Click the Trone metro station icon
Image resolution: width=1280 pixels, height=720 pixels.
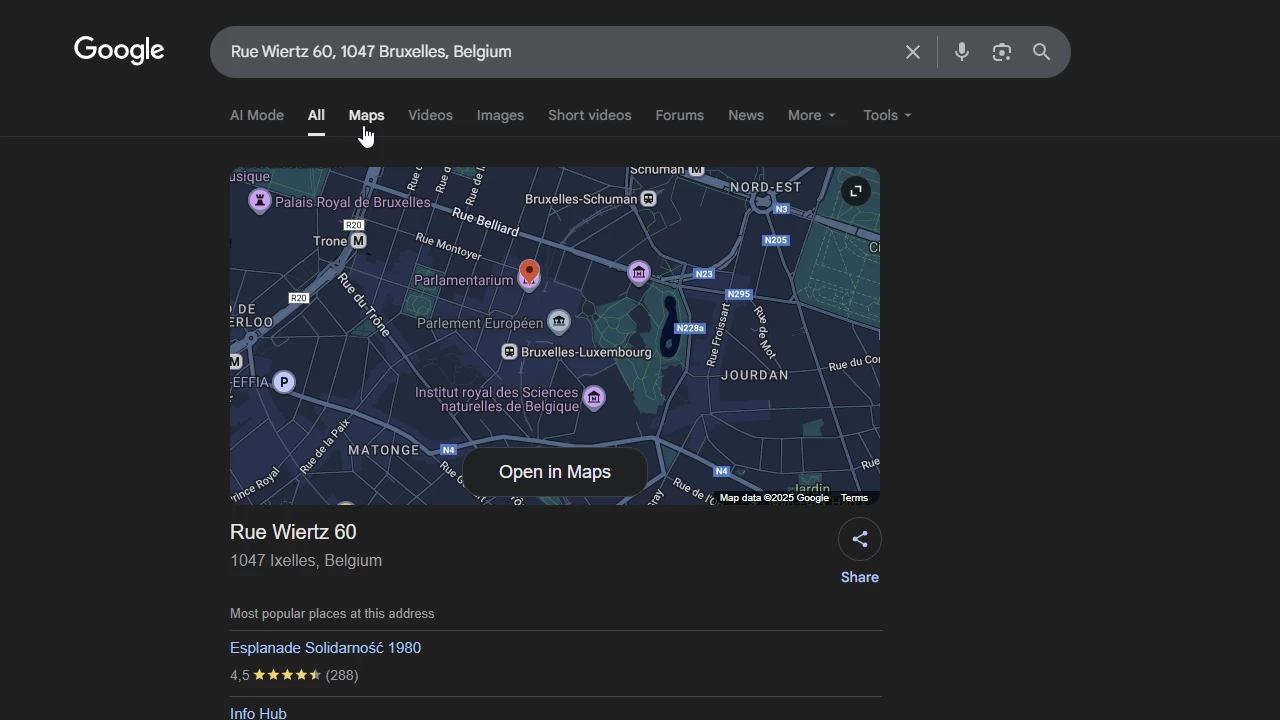[x=359, y=241]
